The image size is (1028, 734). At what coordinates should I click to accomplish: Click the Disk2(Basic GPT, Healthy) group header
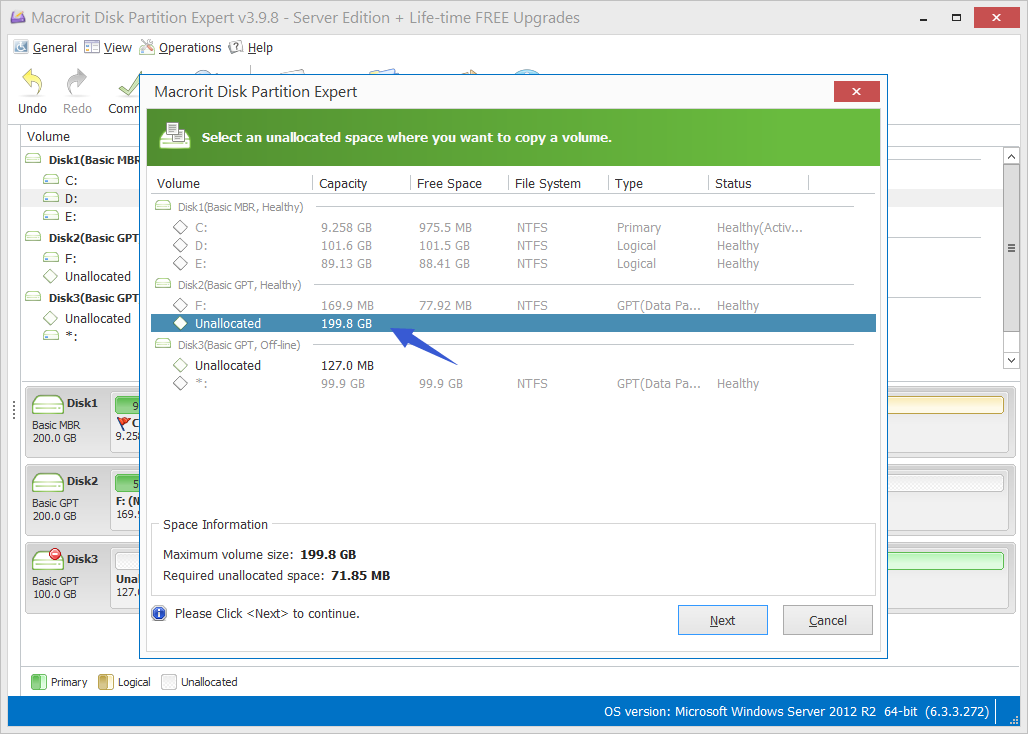point(239,285)
